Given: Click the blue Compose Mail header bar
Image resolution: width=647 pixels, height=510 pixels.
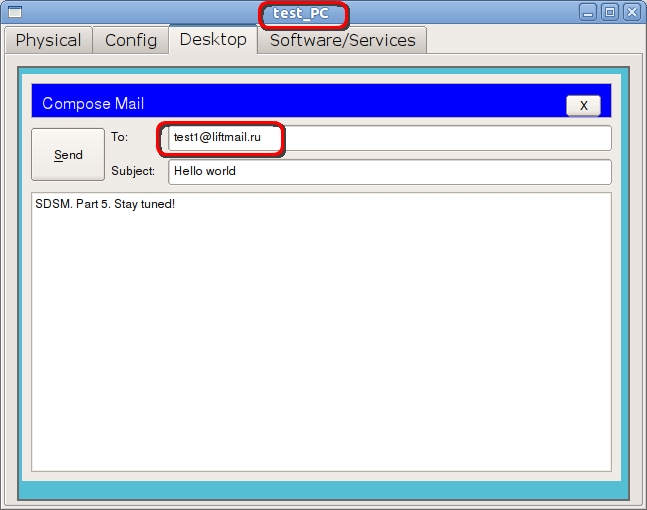Looking at the screenshot, I should (300, 103).
